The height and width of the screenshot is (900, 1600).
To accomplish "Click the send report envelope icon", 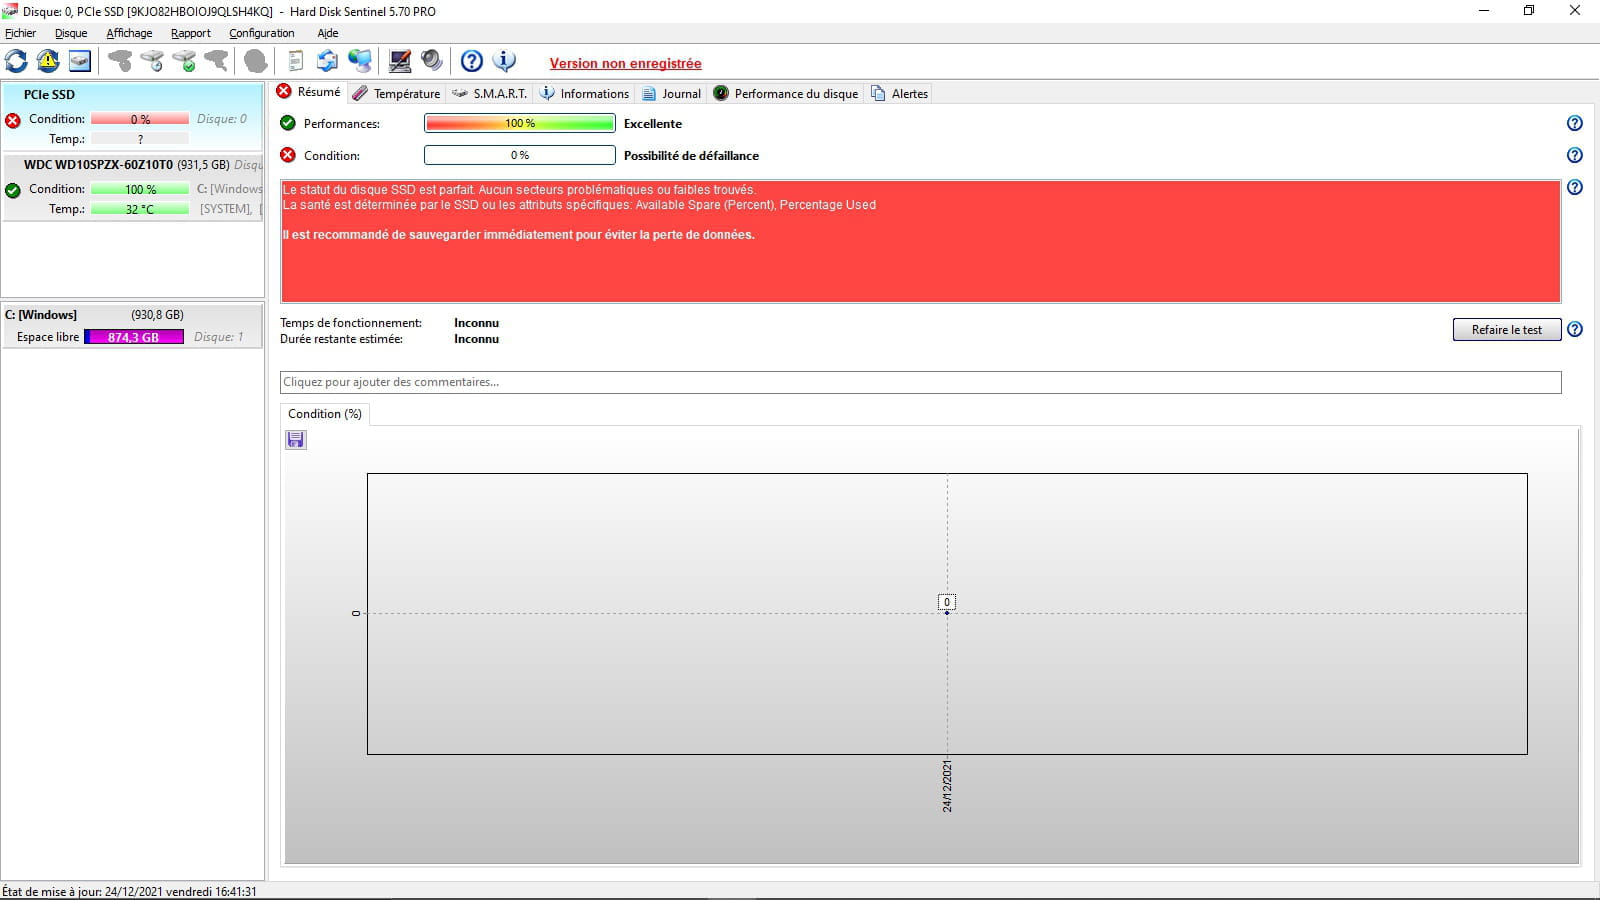I will [327, 61].
